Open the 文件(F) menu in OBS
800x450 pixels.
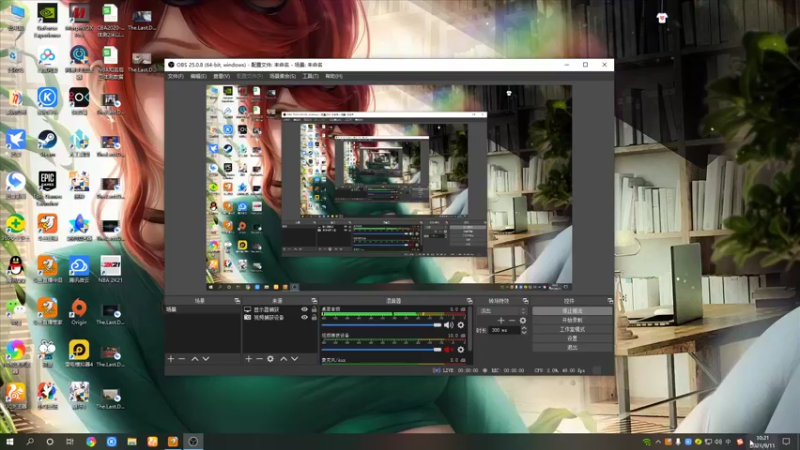pos(176,76)
